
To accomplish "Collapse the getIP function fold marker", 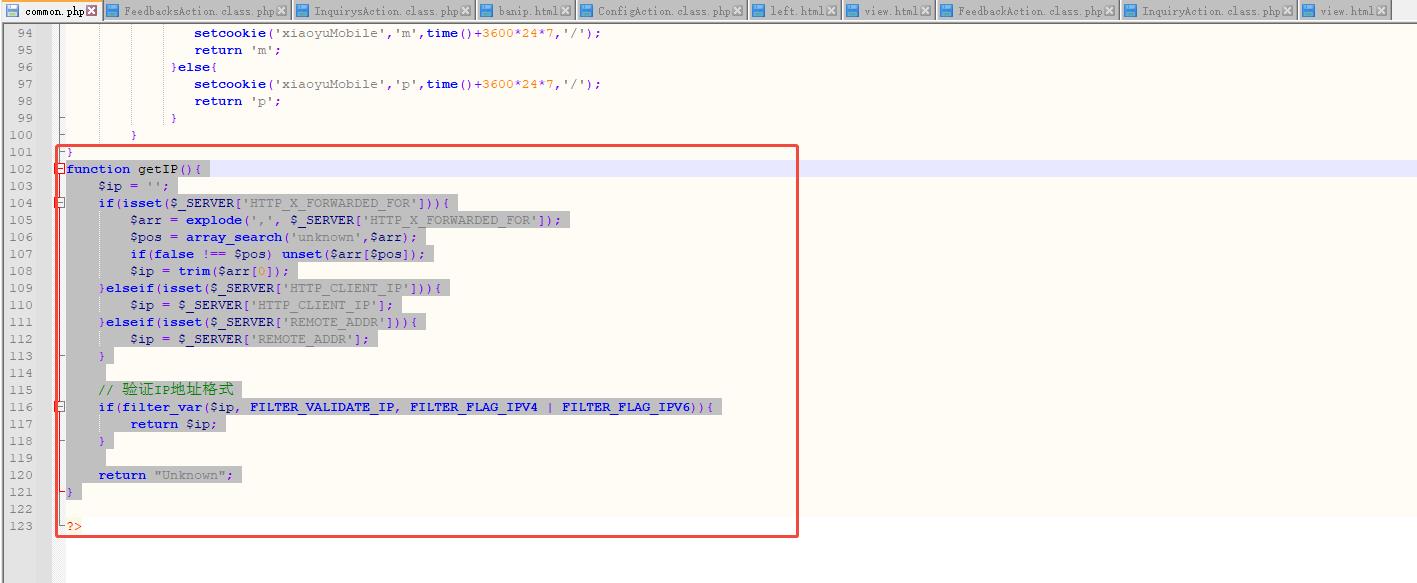I will [61, 169].
